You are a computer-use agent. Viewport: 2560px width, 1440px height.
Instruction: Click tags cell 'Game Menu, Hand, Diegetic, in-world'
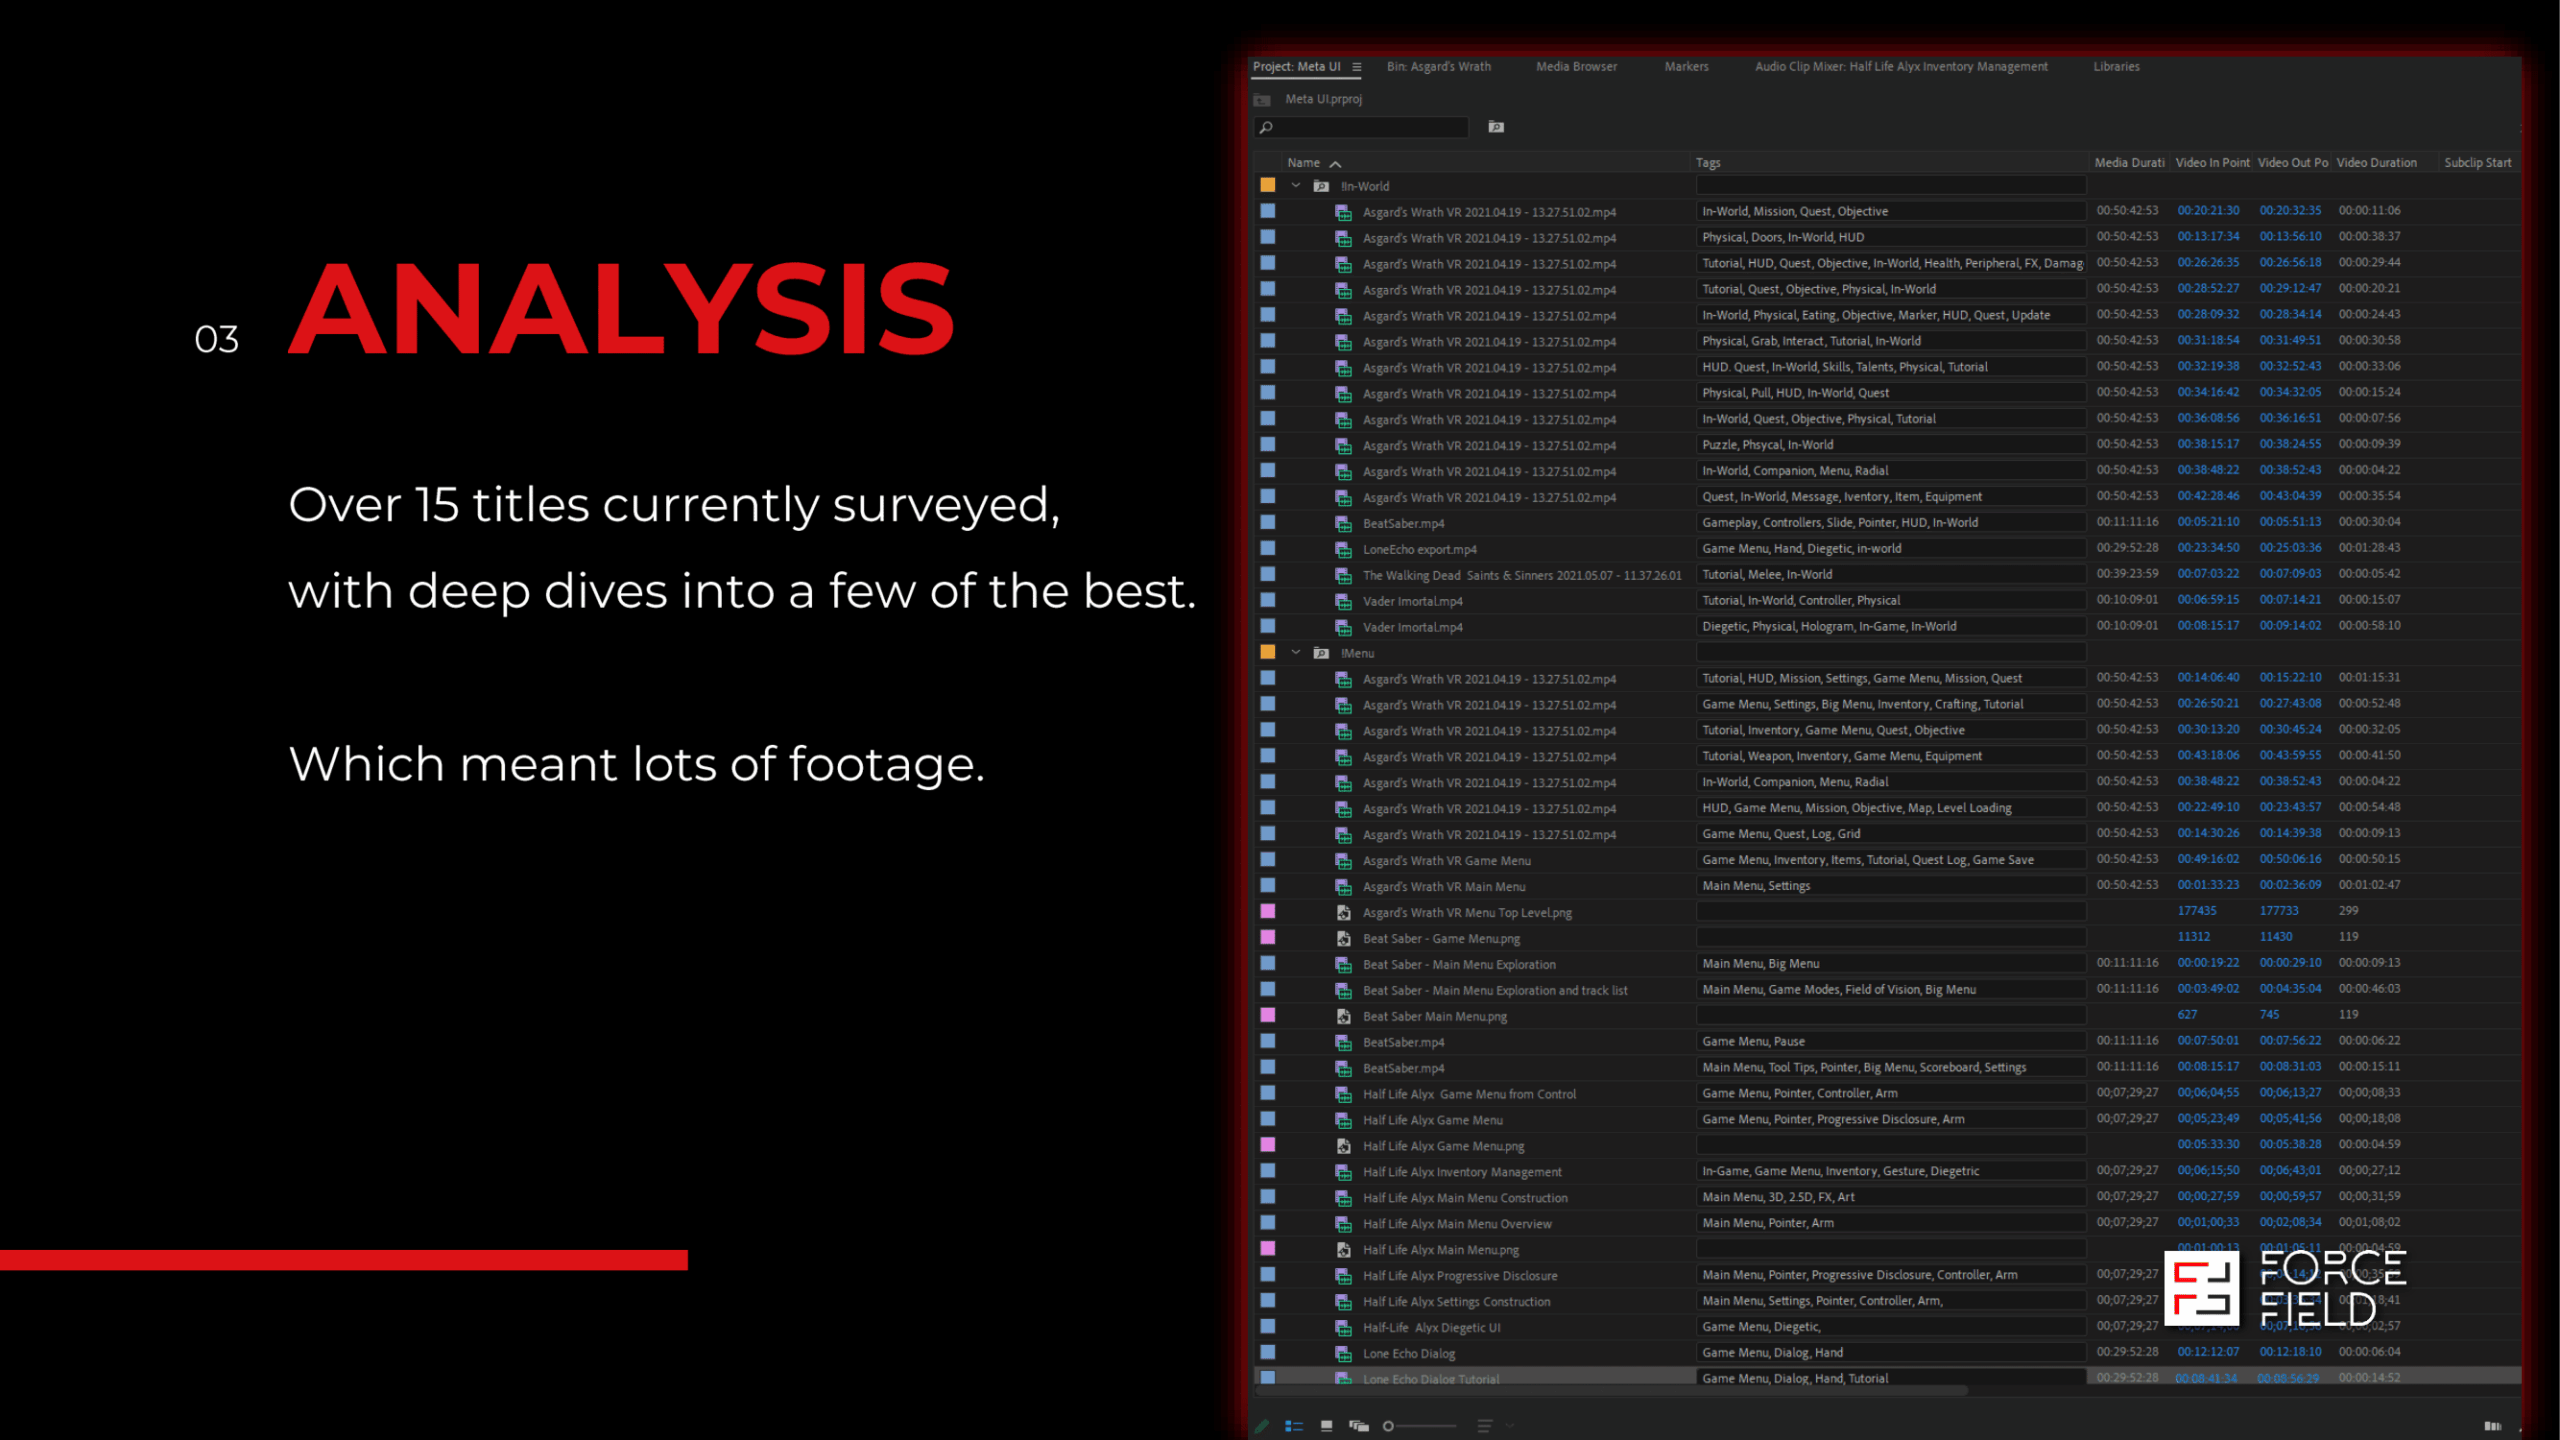coord(1890,549)
